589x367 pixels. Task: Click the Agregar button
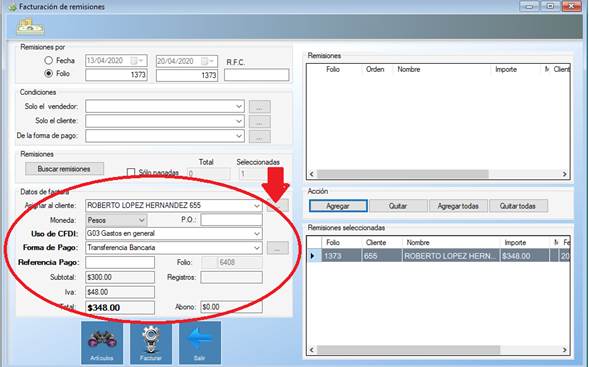(x=338, y=206)
